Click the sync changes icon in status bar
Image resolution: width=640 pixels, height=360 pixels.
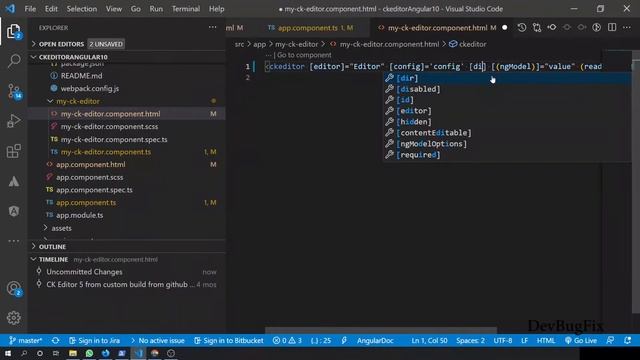click(56, 340)
